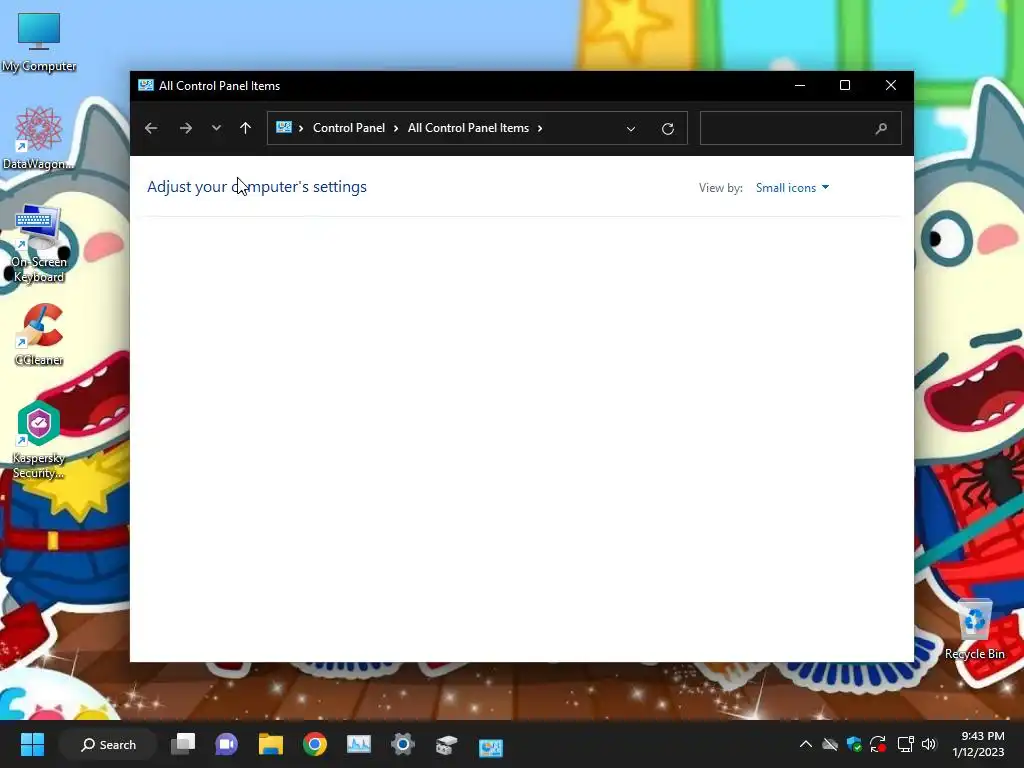The image size is (1024, 768).
Task: Launch Google Chrome from taskbar
Action: pos(315,744)
